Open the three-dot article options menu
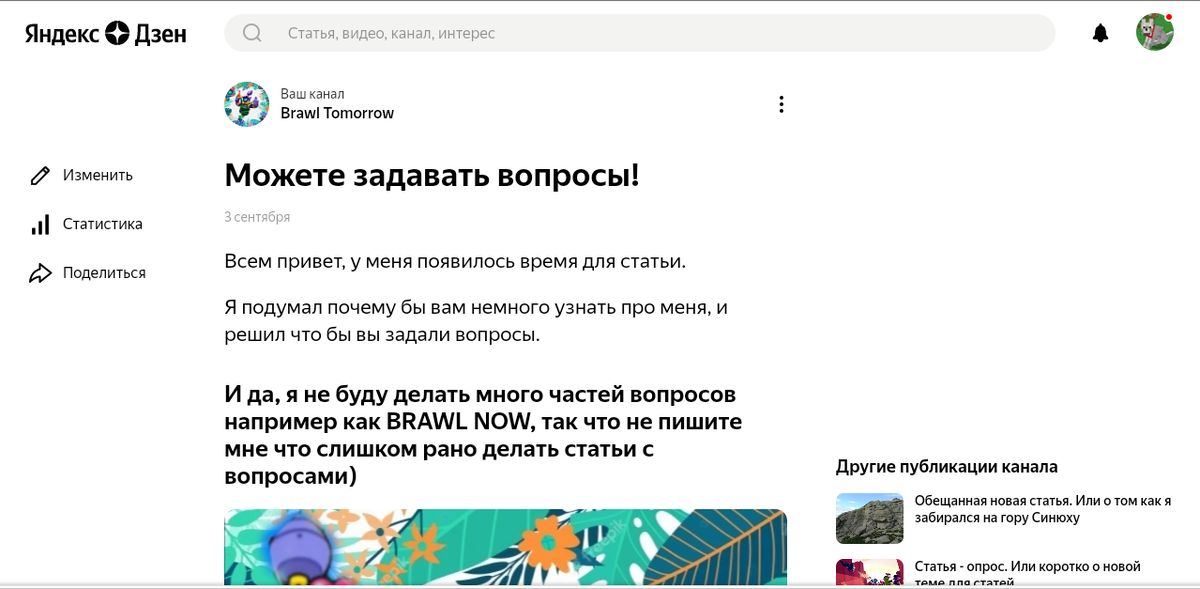1200x589 pixels. tap(781, 104)
